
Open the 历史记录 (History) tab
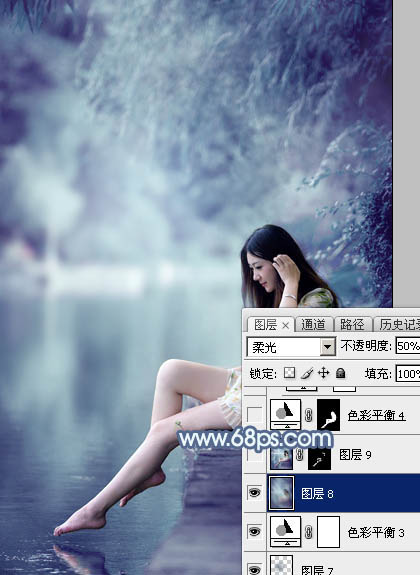pos(398,325)
